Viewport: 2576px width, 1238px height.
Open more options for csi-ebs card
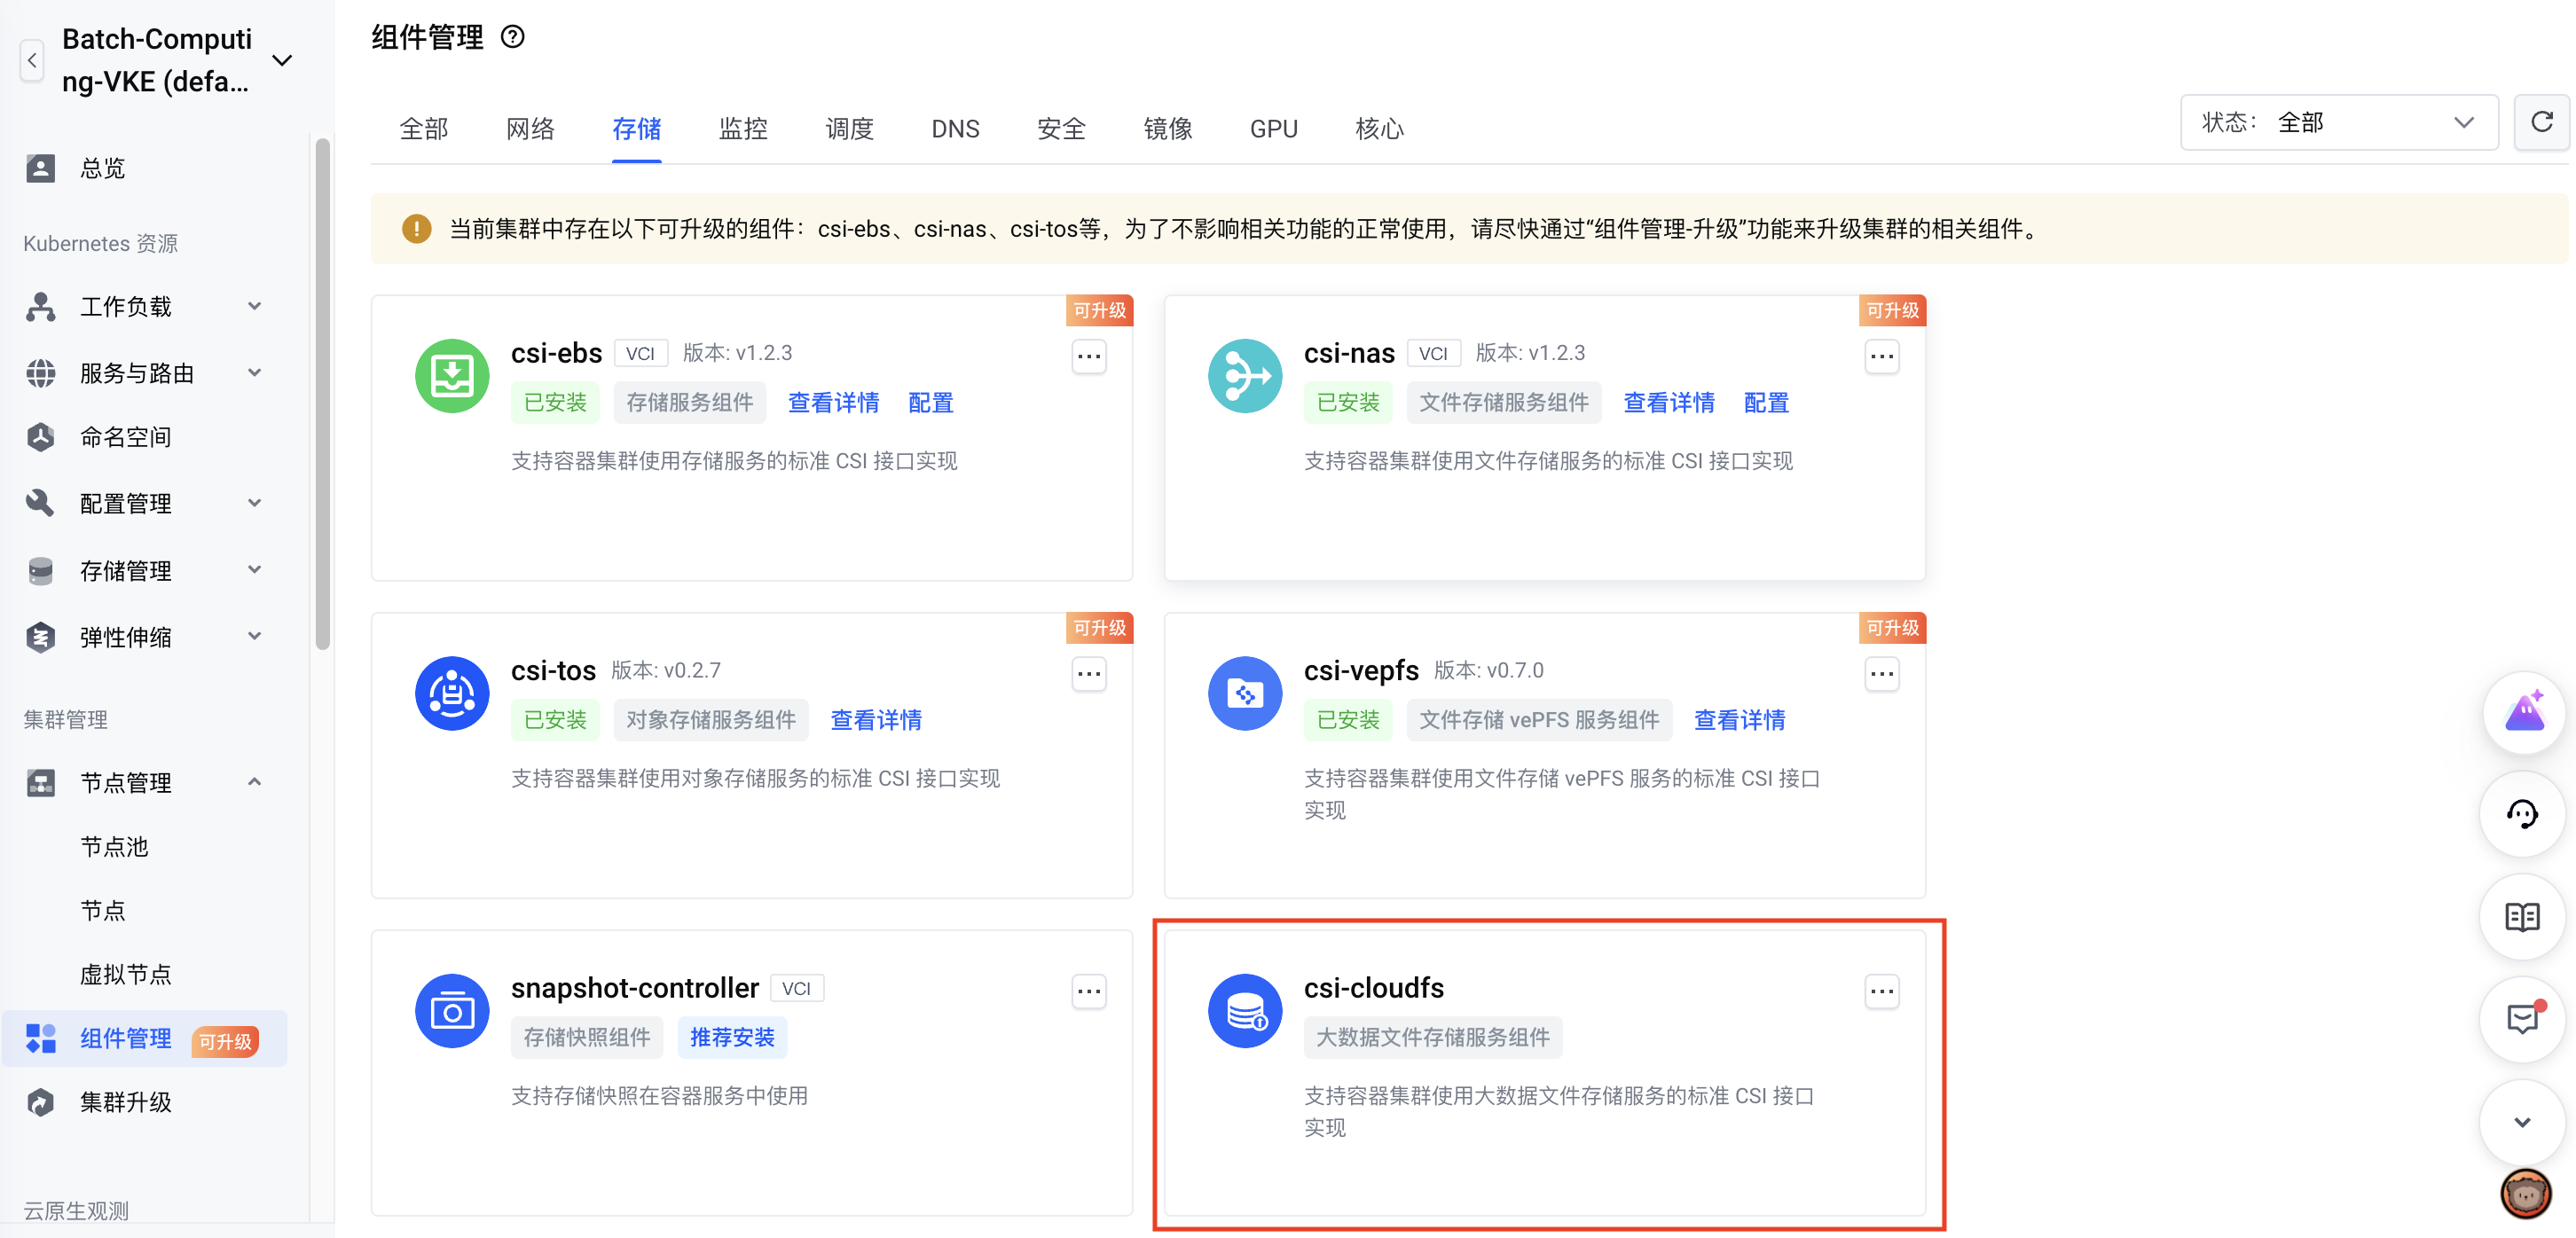pos(1088,356)
